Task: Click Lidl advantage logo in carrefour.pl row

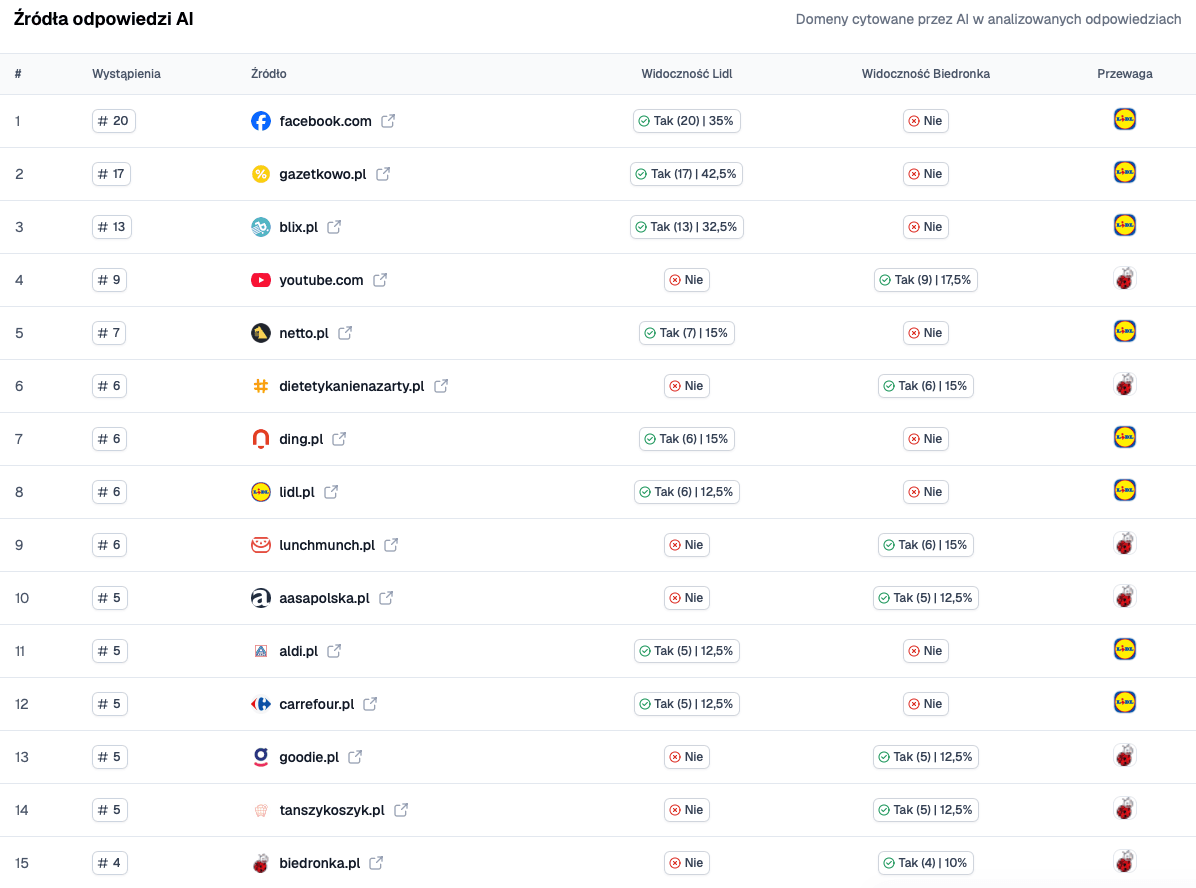Action: (x=1124, y=702)
